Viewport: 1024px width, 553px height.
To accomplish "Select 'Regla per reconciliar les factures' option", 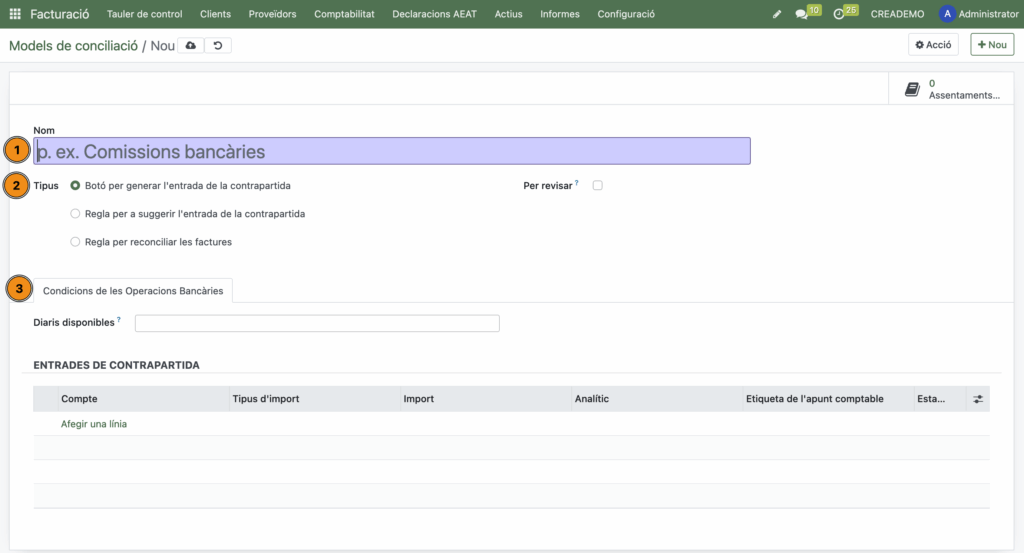I will [x=76, y=242].
